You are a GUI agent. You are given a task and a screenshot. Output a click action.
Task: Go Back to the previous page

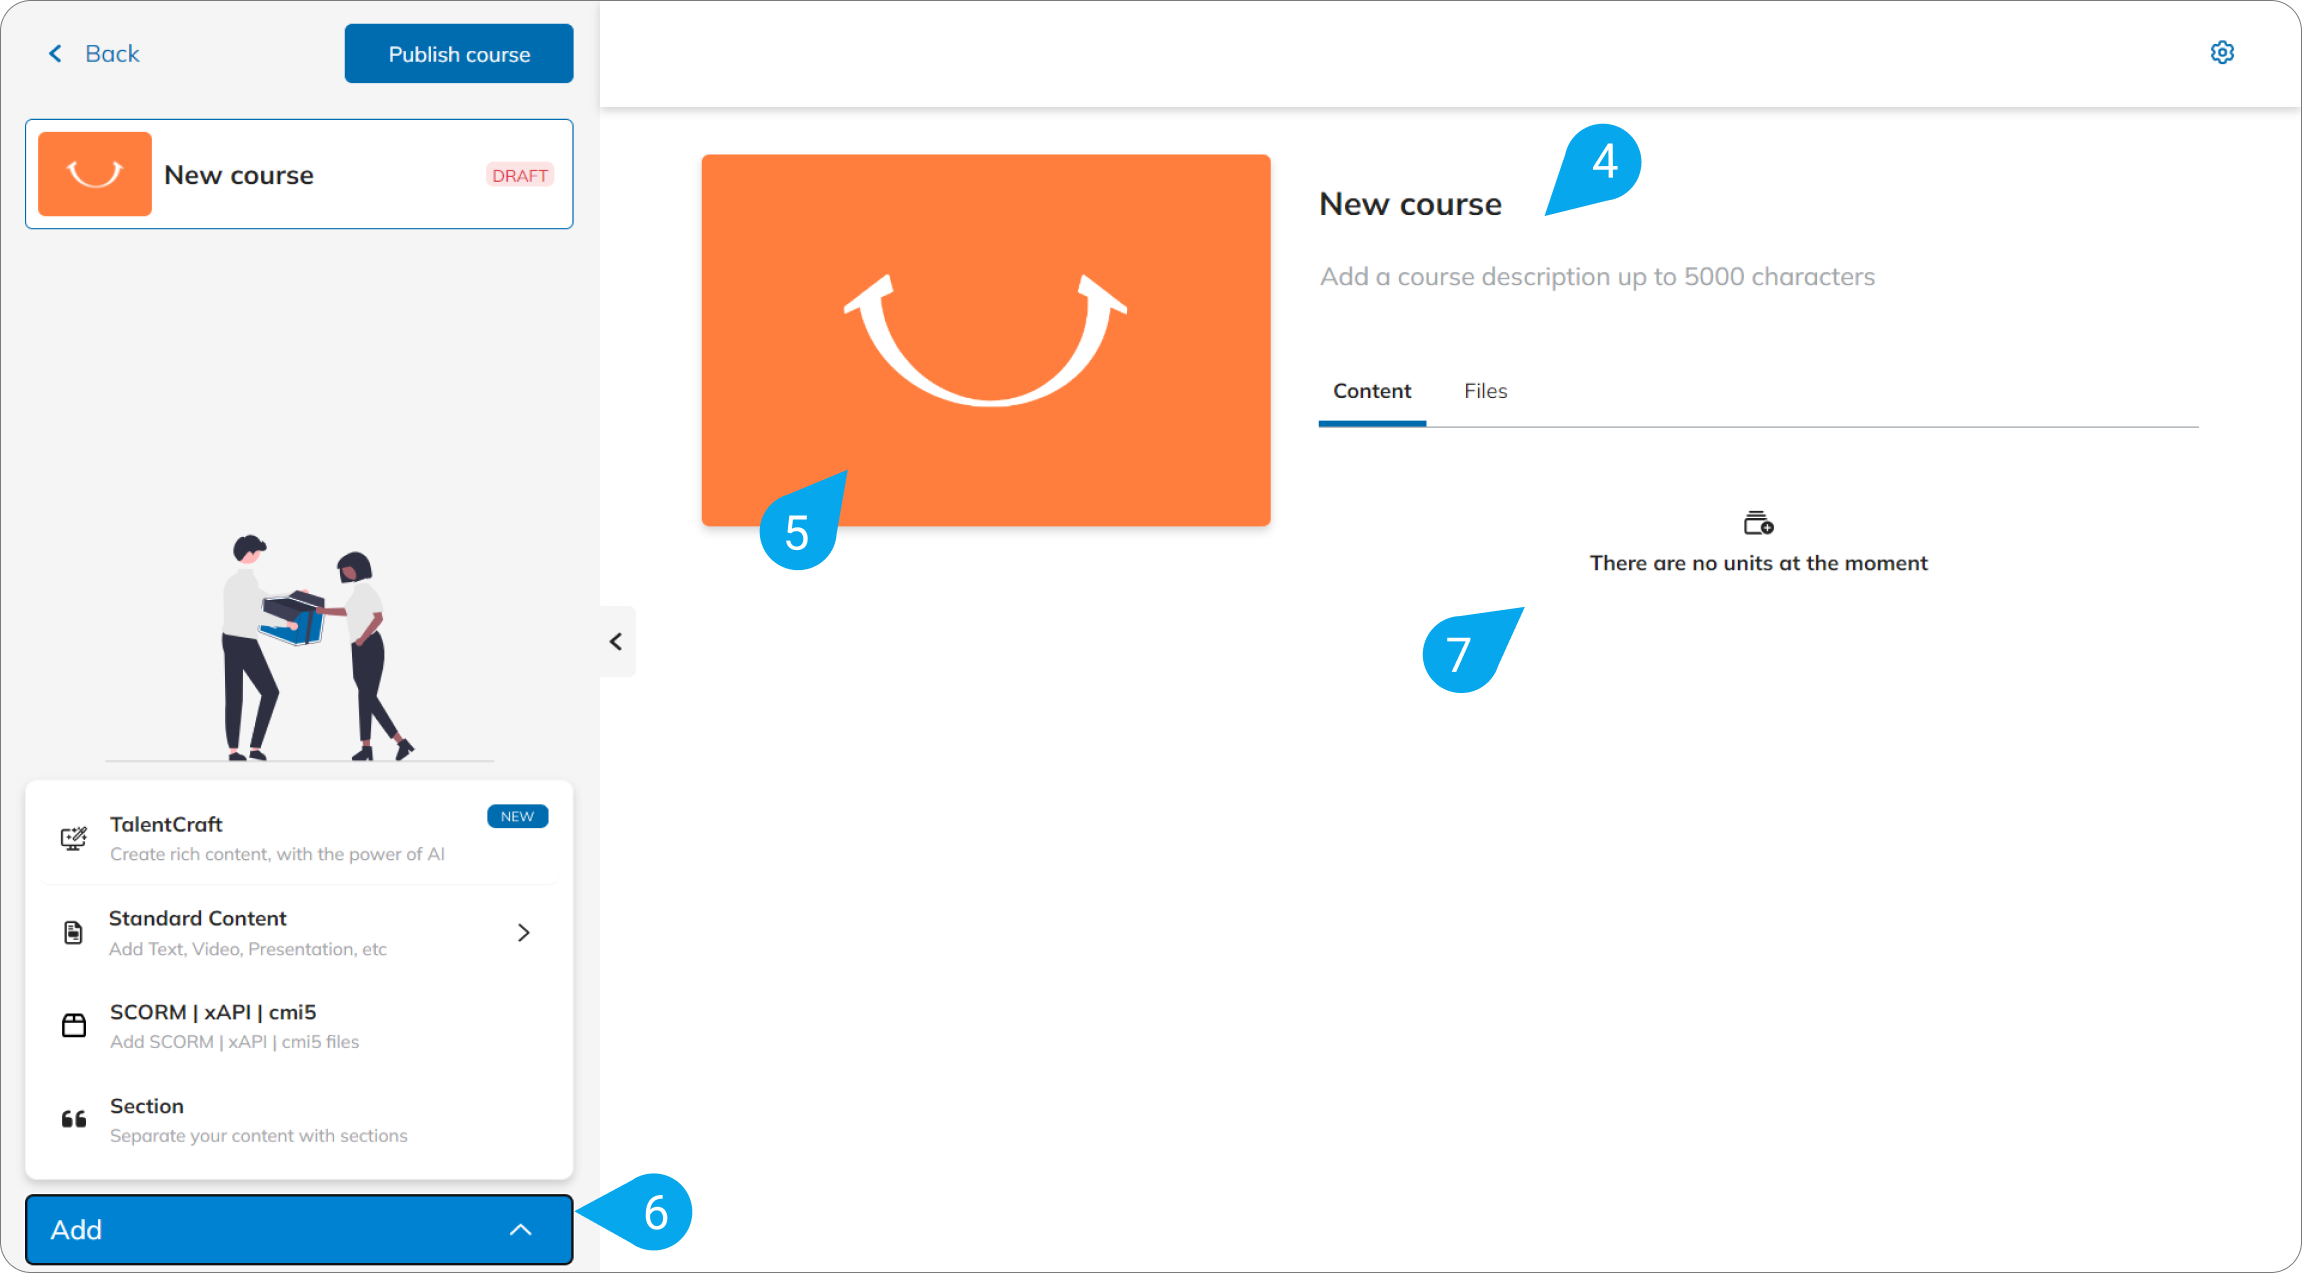pyautogui.click(x=94, y=54)
